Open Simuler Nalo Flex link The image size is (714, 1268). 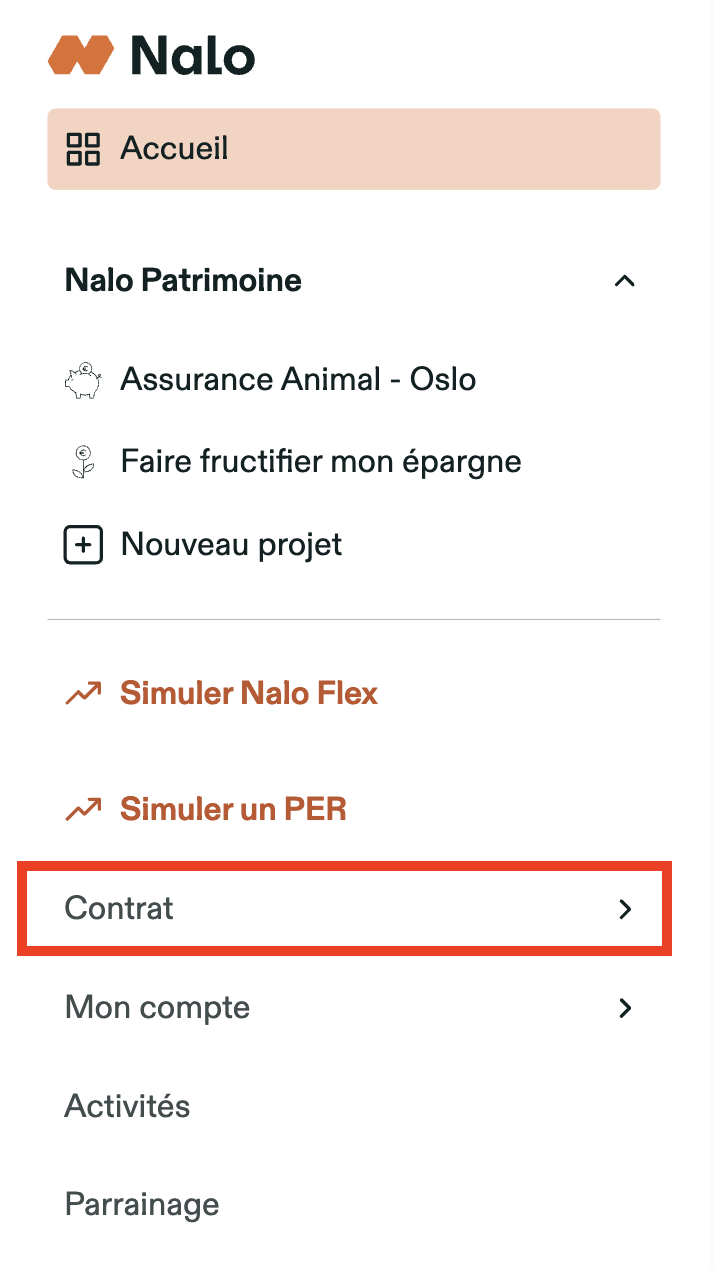pyautogui.click(x=248, y=693)
